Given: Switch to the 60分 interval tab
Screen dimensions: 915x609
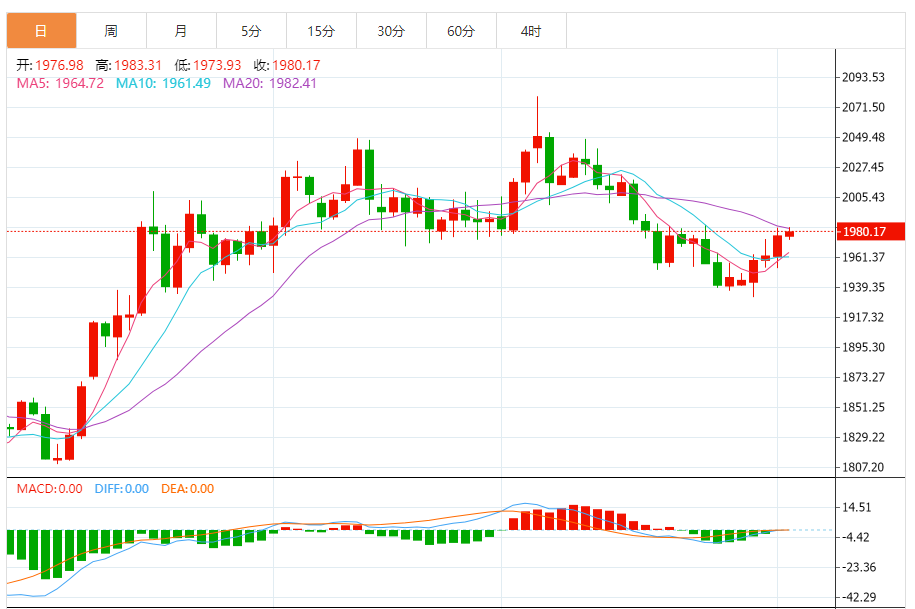Looking at the screenshot, I should [x=462, y=31].
